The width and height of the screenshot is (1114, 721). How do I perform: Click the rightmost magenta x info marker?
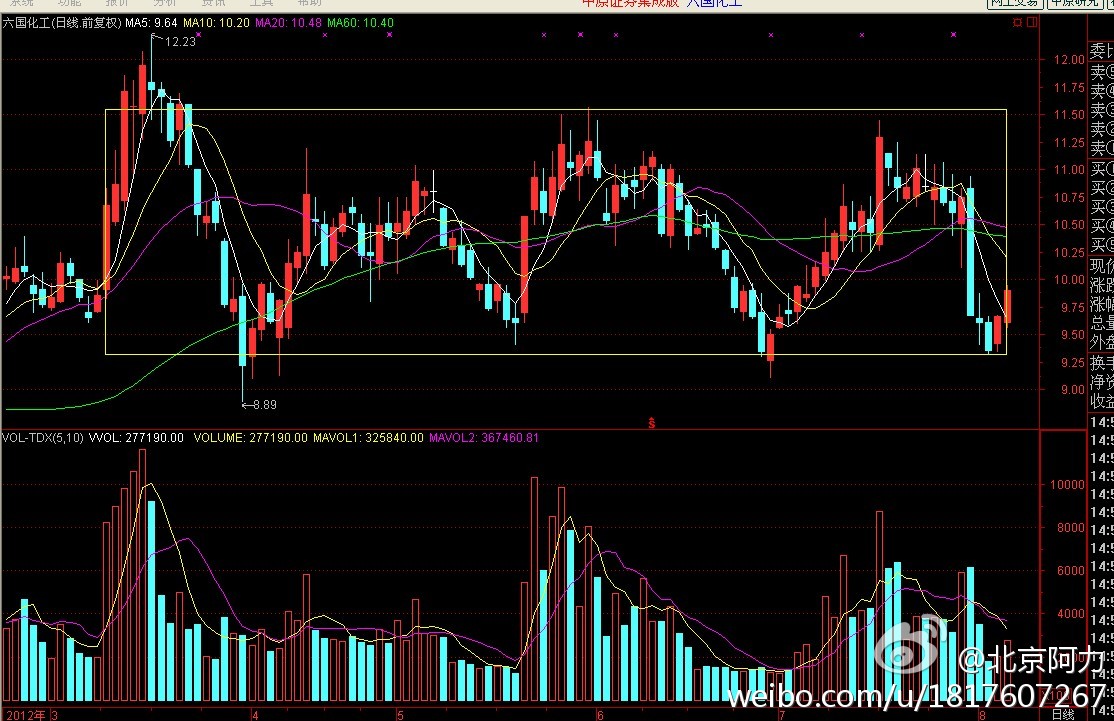(953, 35)
